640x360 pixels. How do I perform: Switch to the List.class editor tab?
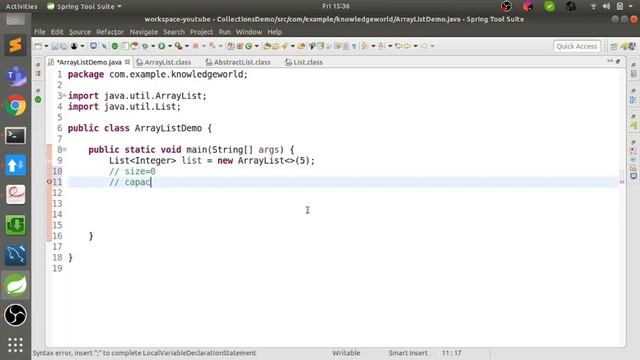click(x=304, y=62)
